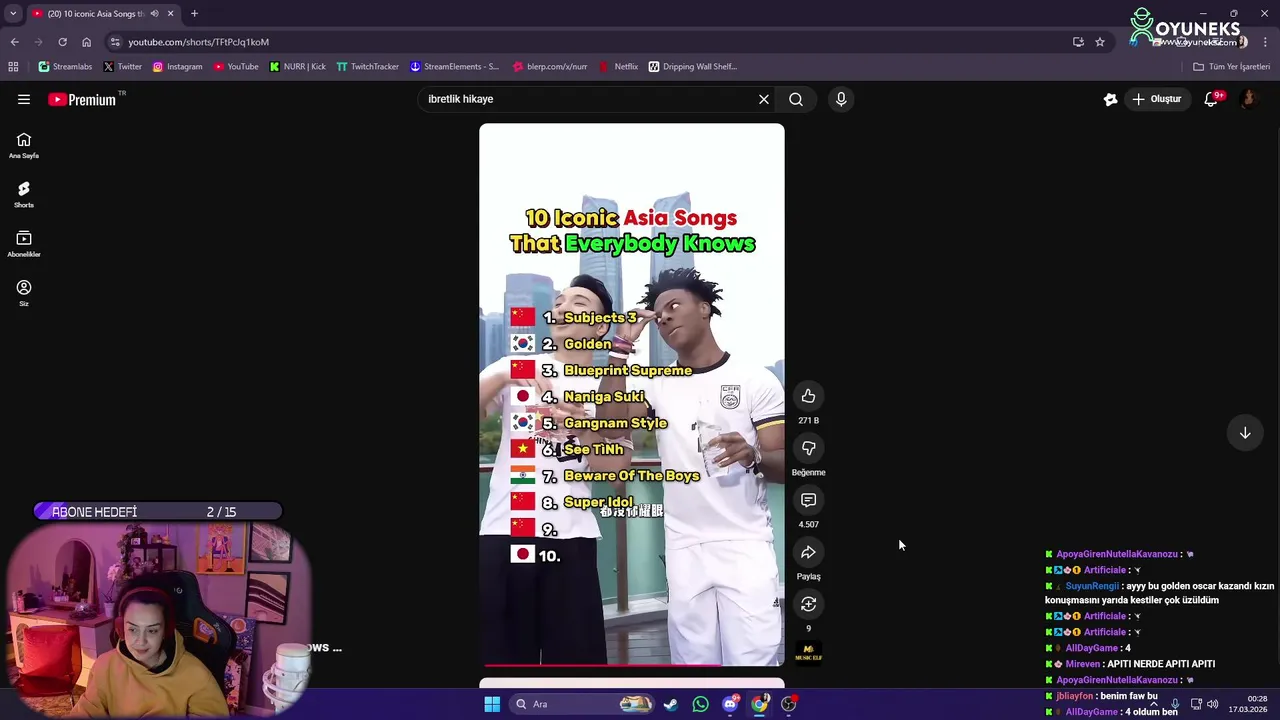This screenshot has height=720, width=1280.
Task: Open the YouTube bookmark
Action: (236, 67)
